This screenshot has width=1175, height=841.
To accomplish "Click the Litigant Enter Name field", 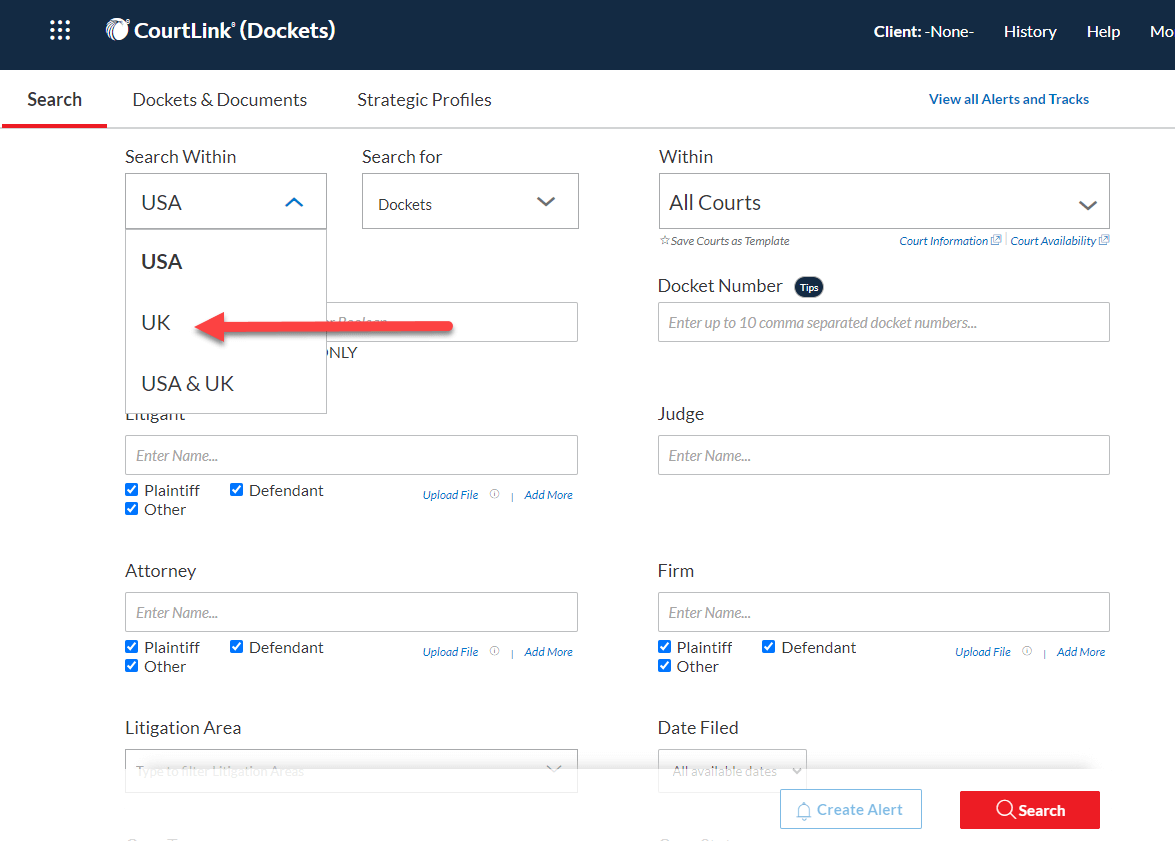I will coord(351,455).
